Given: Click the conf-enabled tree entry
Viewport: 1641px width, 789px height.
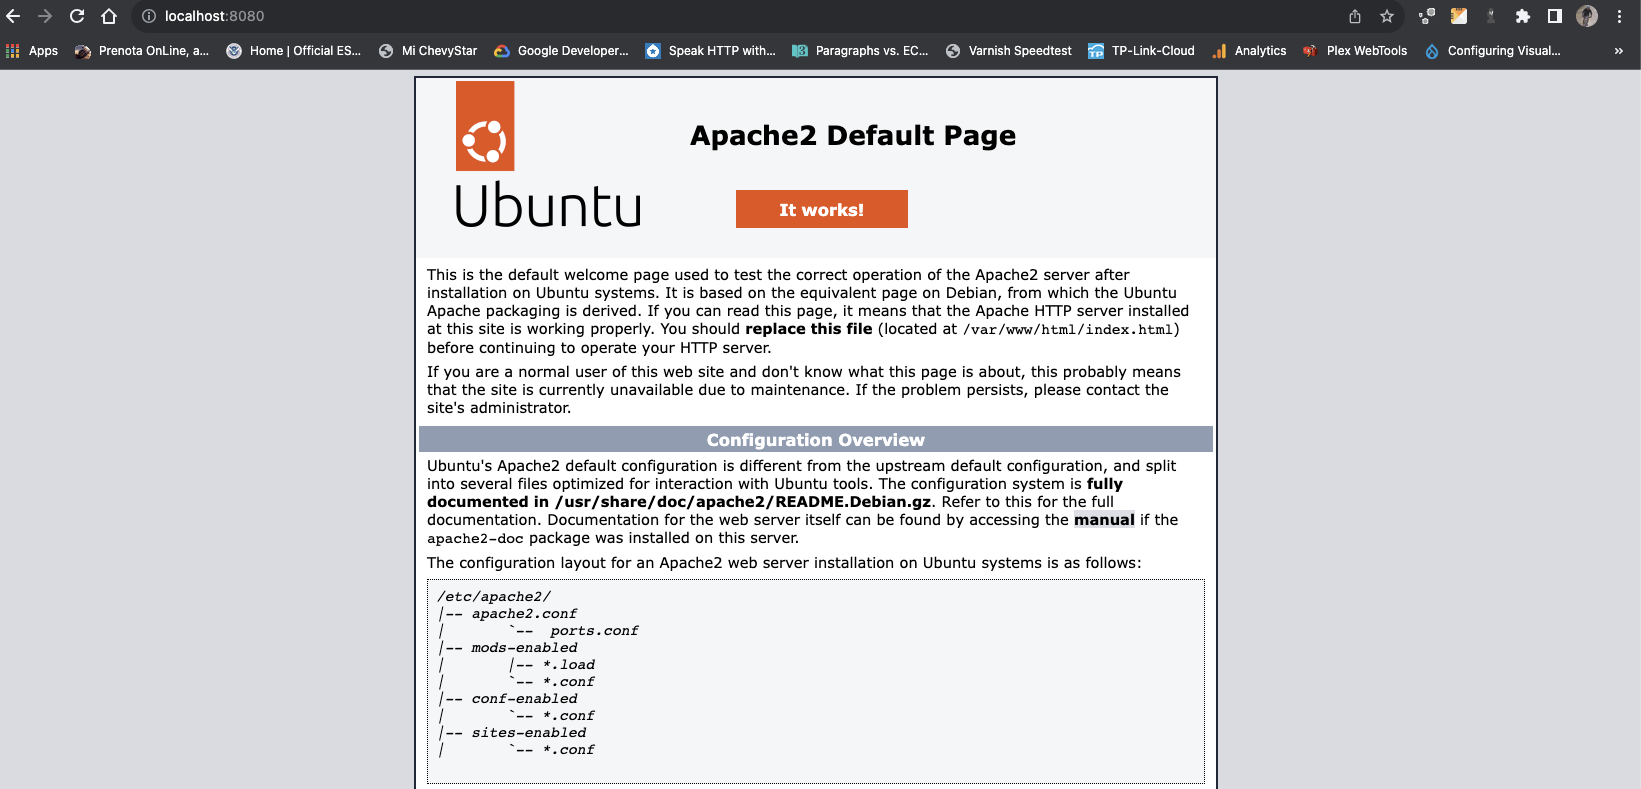Looking at the screenshot, I should (524, 699).
